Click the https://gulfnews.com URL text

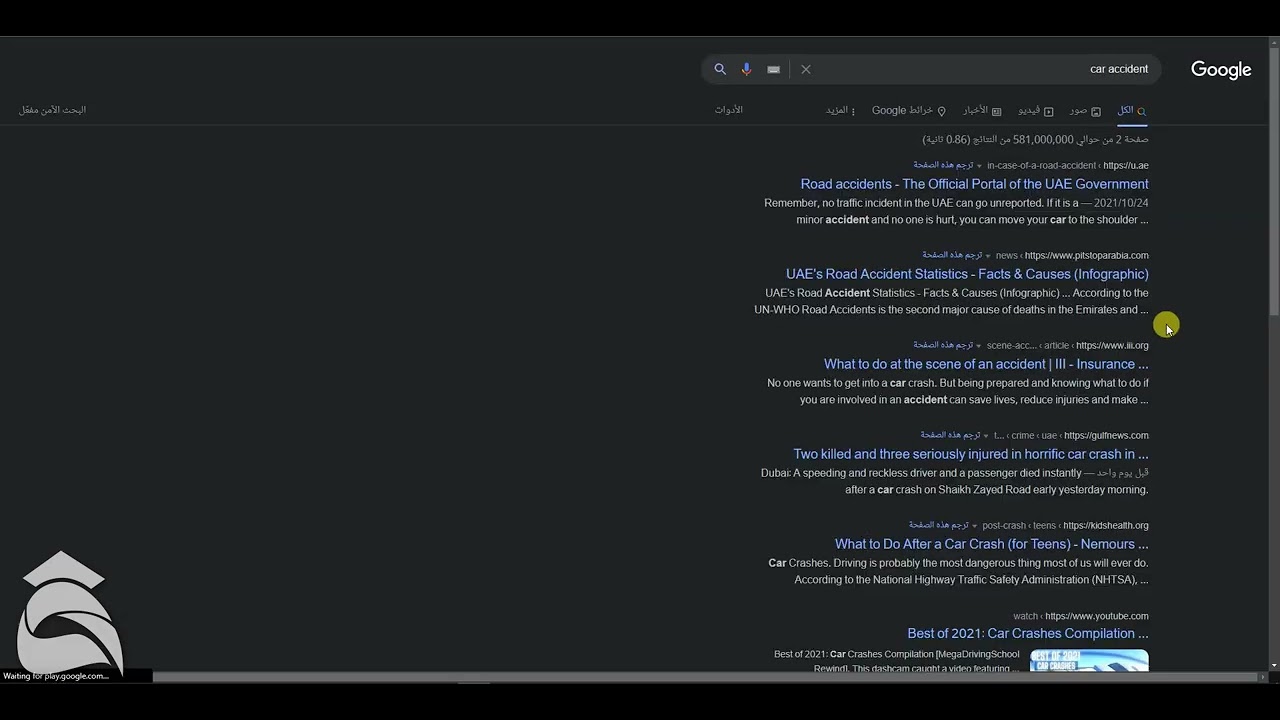click(x=1106, y=436)
